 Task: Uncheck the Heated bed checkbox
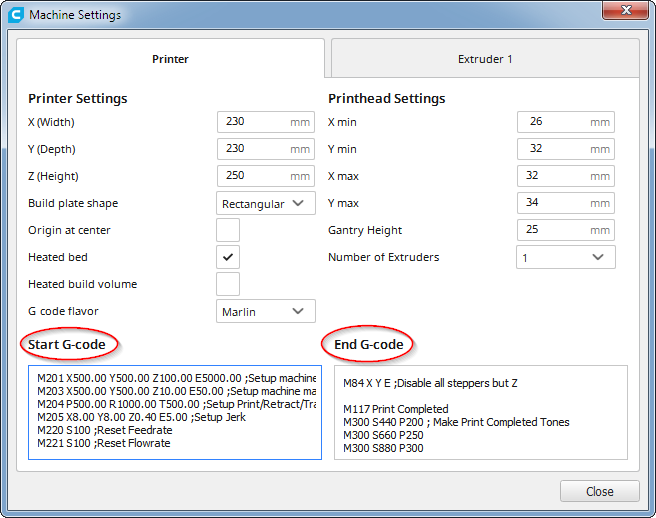[228, 257]
